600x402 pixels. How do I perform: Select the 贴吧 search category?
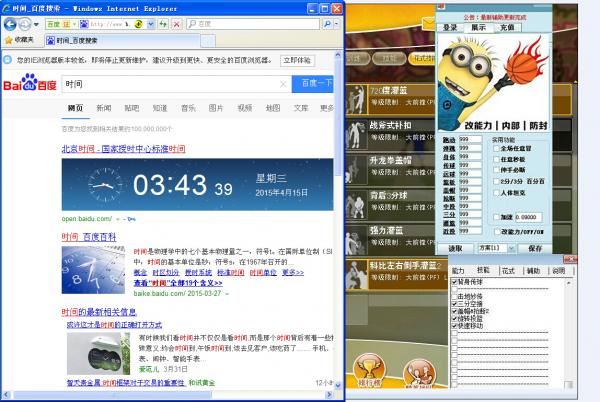132,108
